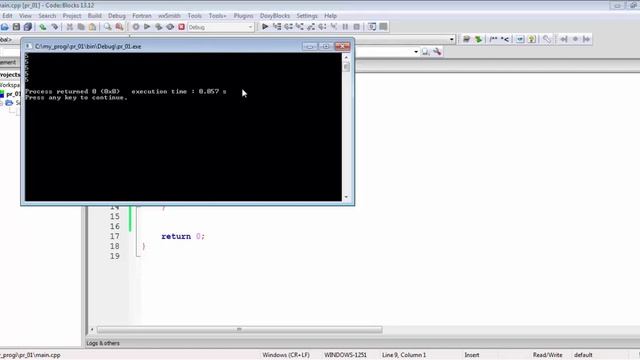Run the program with the green arrow
Image resolution: width=640 pixels, height=360 pixels.
pyautogui.click(x=147, y=27)
